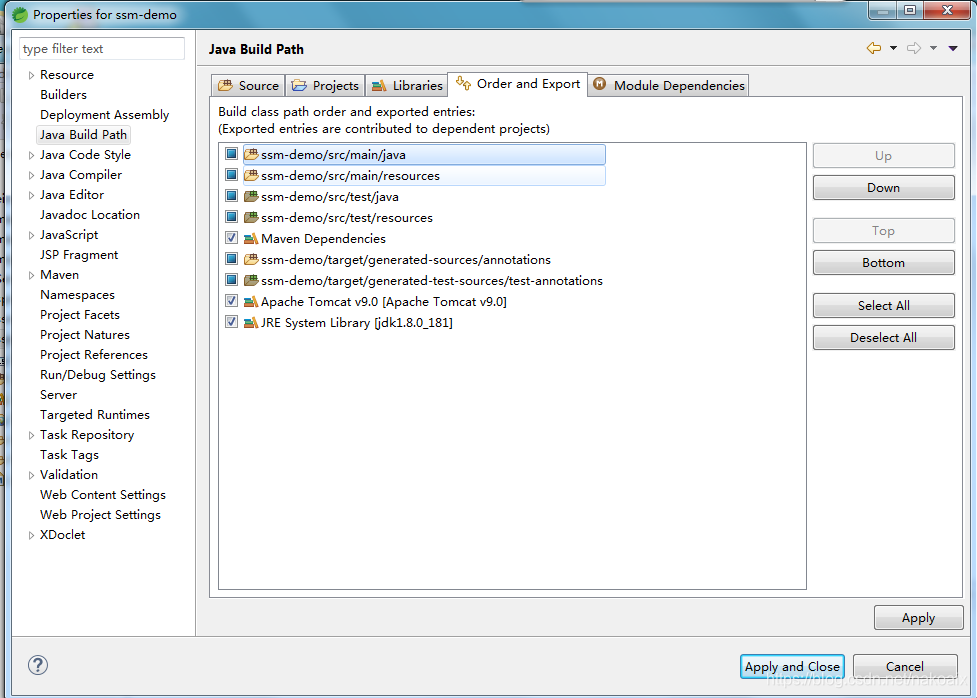Expand the Resource tree node
The height and width of the screenshot is (698, 977).
[x=31, y=75]
